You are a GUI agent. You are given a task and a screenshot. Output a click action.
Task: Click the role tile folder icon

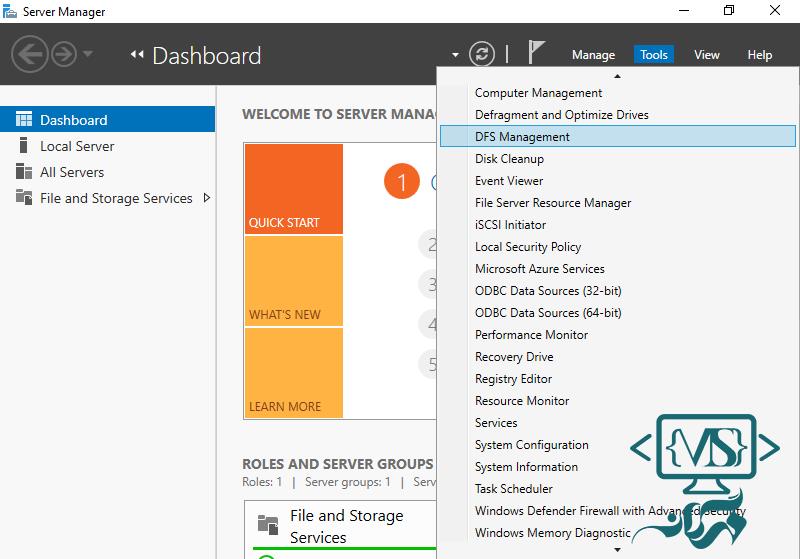point(268,524)
